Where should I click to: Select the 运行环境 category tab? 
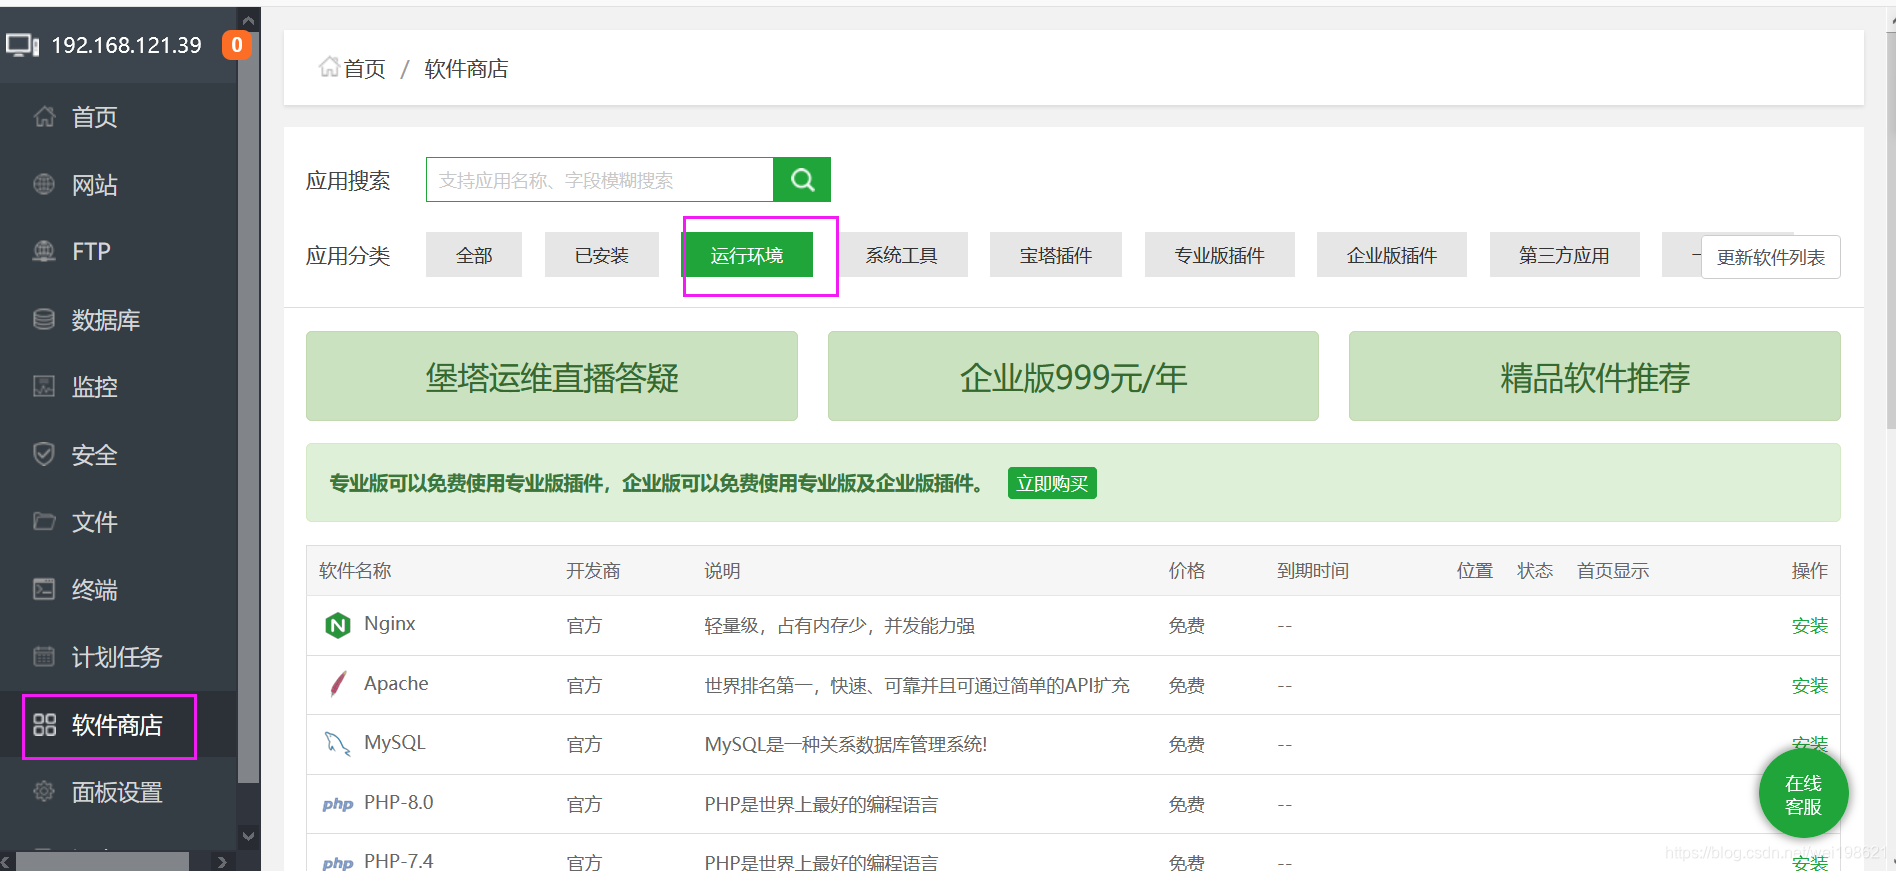[747, 255]
